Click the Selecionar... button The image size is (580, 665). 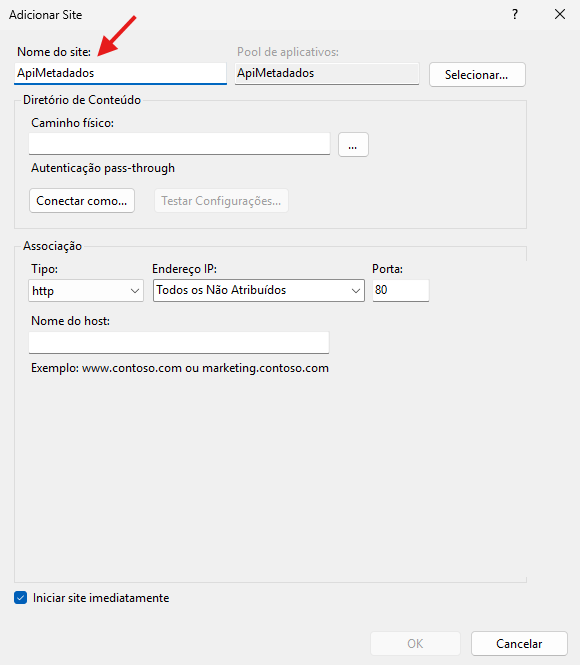477,75
